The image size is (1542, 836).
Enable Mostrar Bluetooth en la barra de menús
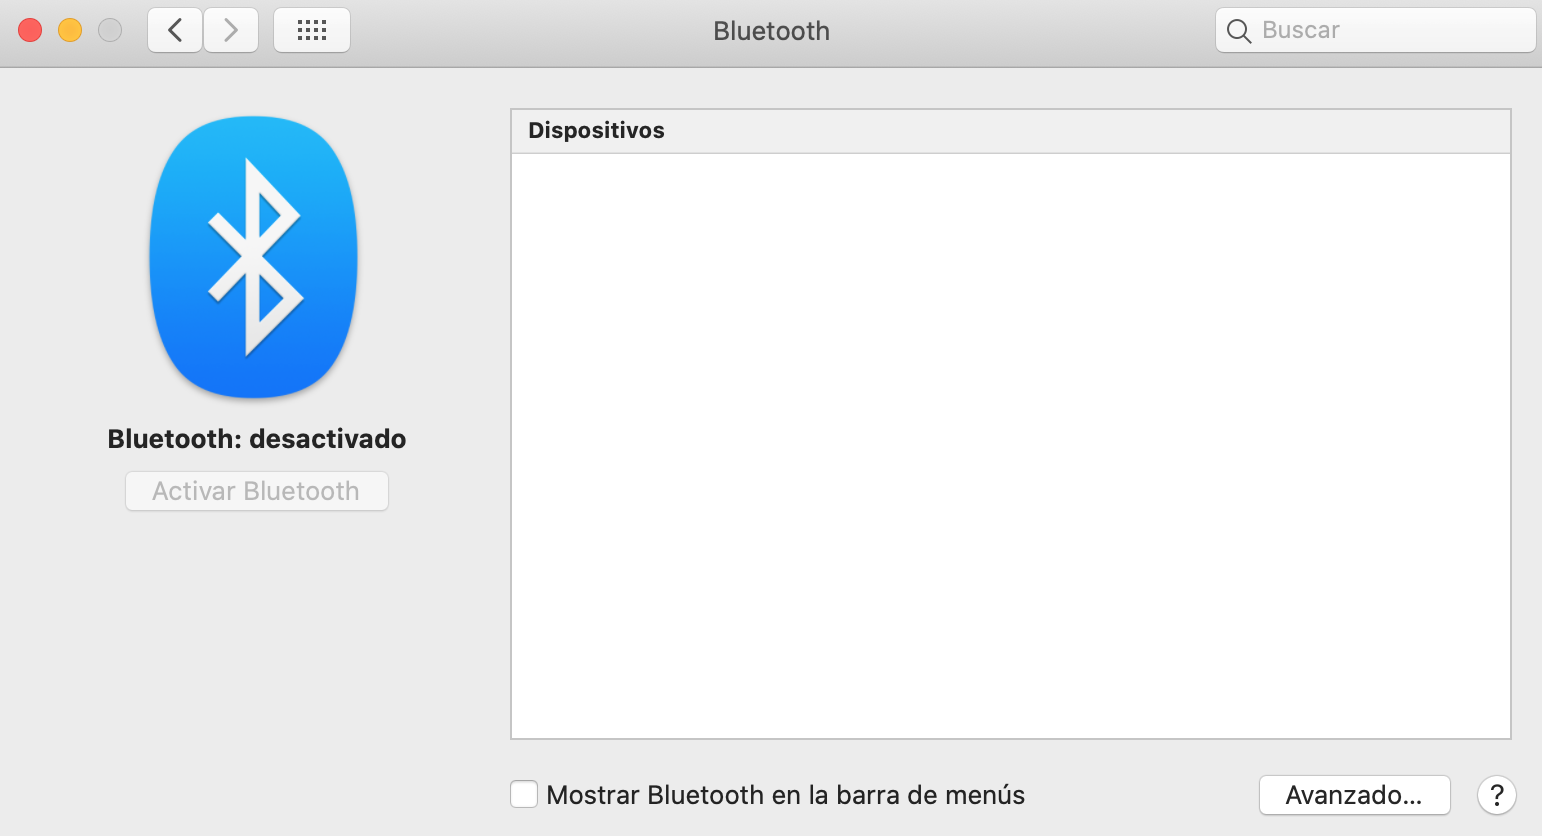click(524, 794)
